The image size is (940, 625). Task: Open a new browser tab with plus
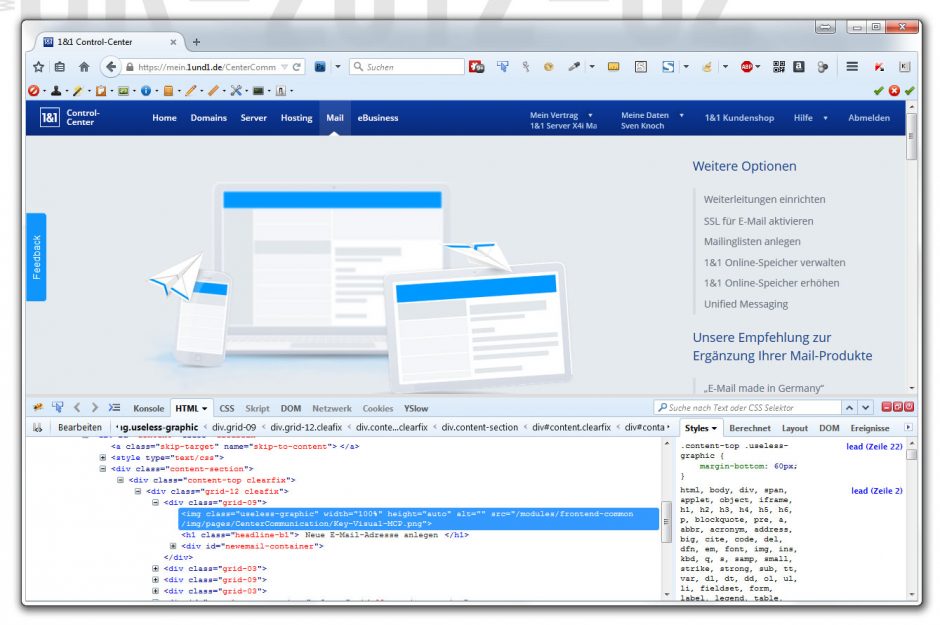[196, 42]
